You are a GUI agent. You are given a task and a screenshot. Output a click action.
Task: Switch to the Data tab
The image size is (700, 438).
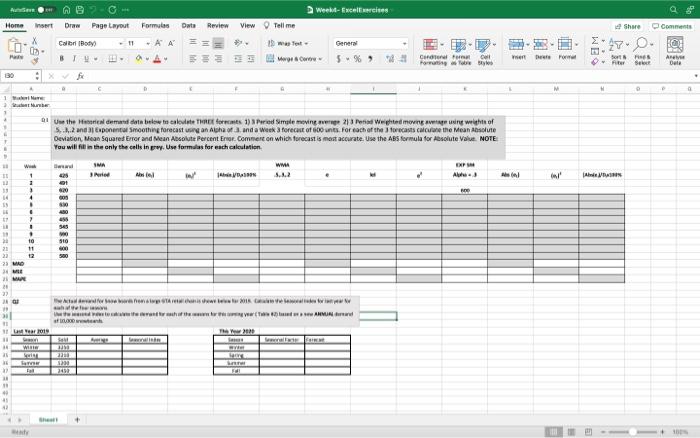click(x=188, y=26)
